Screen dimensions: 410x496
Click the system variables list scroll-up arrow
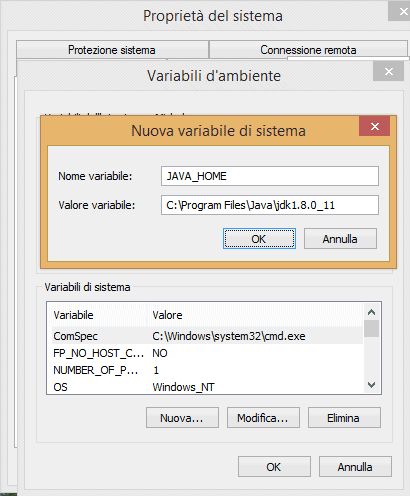pos(371,312)
